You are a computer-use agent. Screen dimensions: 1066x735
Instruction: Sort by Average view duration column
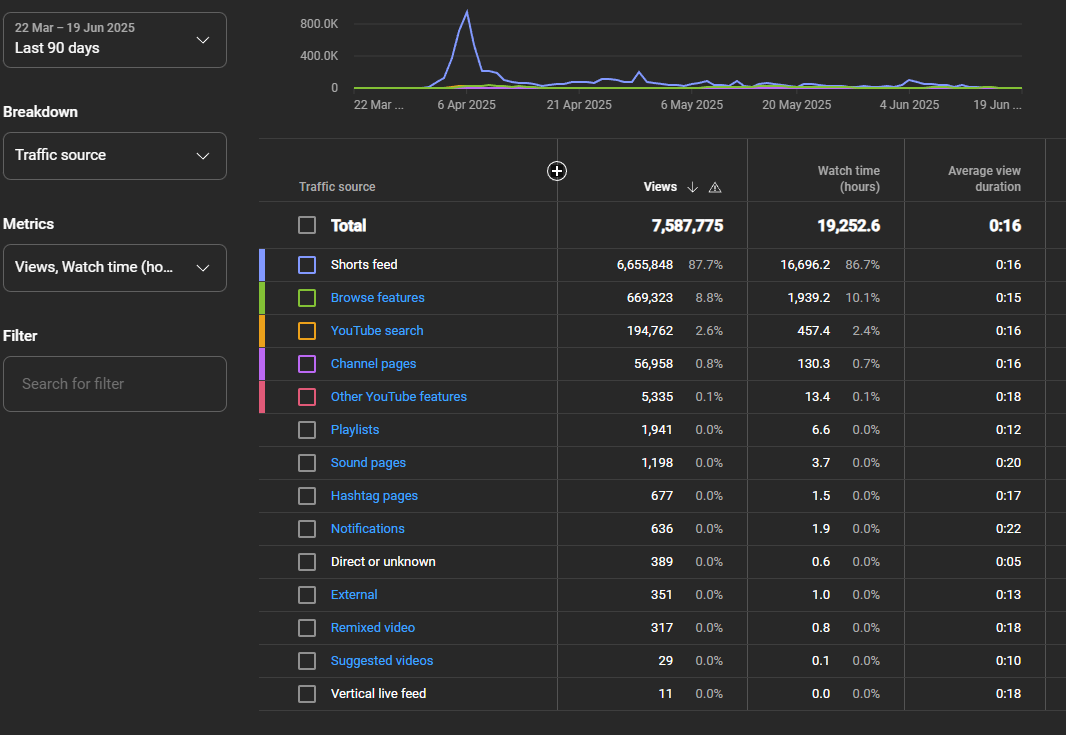984,179
